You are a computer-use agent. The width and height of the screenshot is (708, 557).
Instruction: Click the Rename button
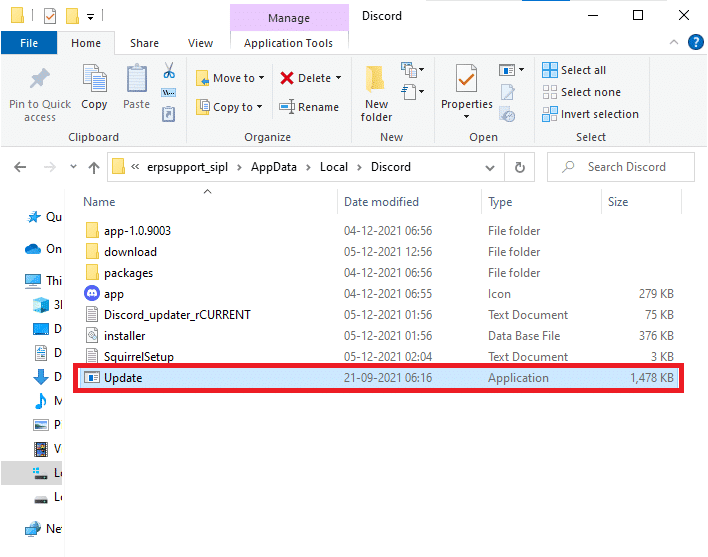pyautogui.click(x=309, y=107)
